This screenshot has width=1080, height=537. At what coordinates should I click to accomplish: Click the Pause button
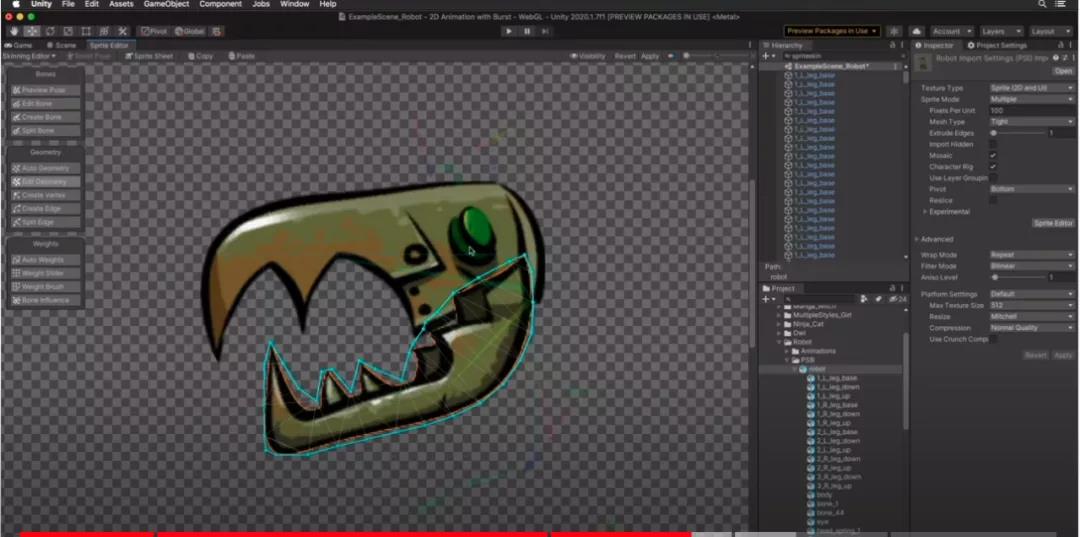coord(527,31)
